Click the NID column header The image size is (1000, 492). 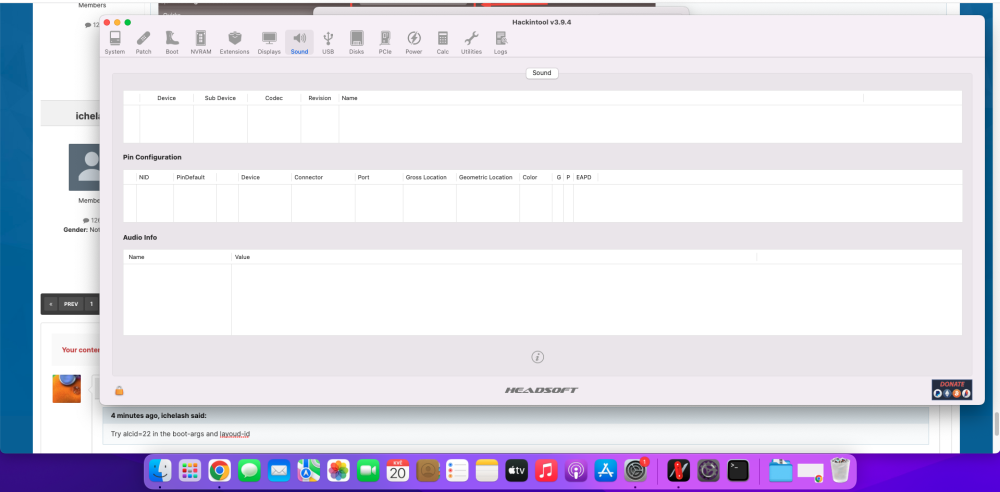tap(154, 177)
